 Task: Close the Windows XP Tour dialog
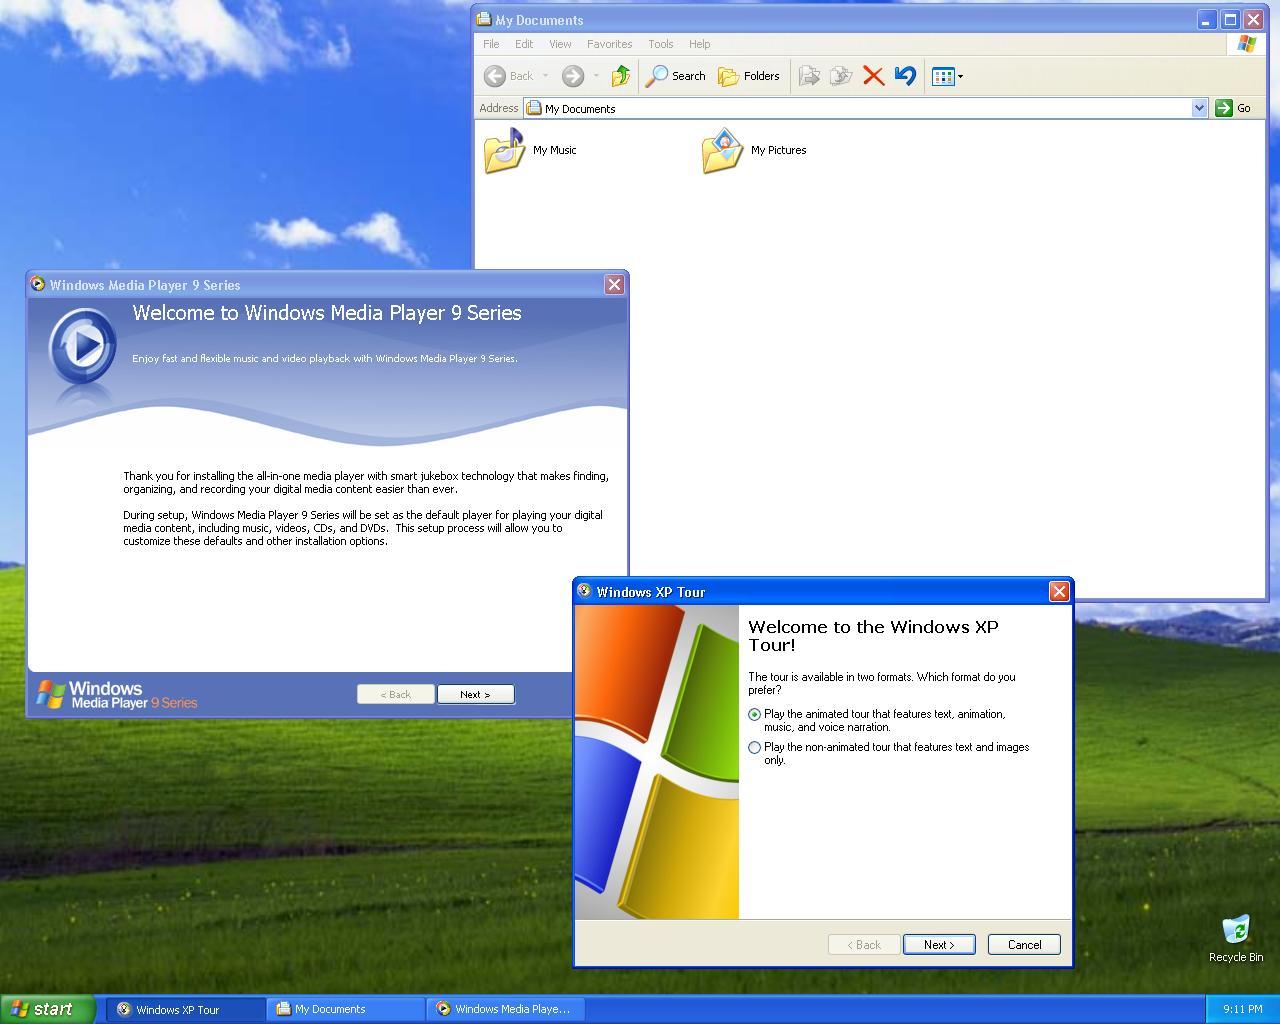pos(1059,591)
